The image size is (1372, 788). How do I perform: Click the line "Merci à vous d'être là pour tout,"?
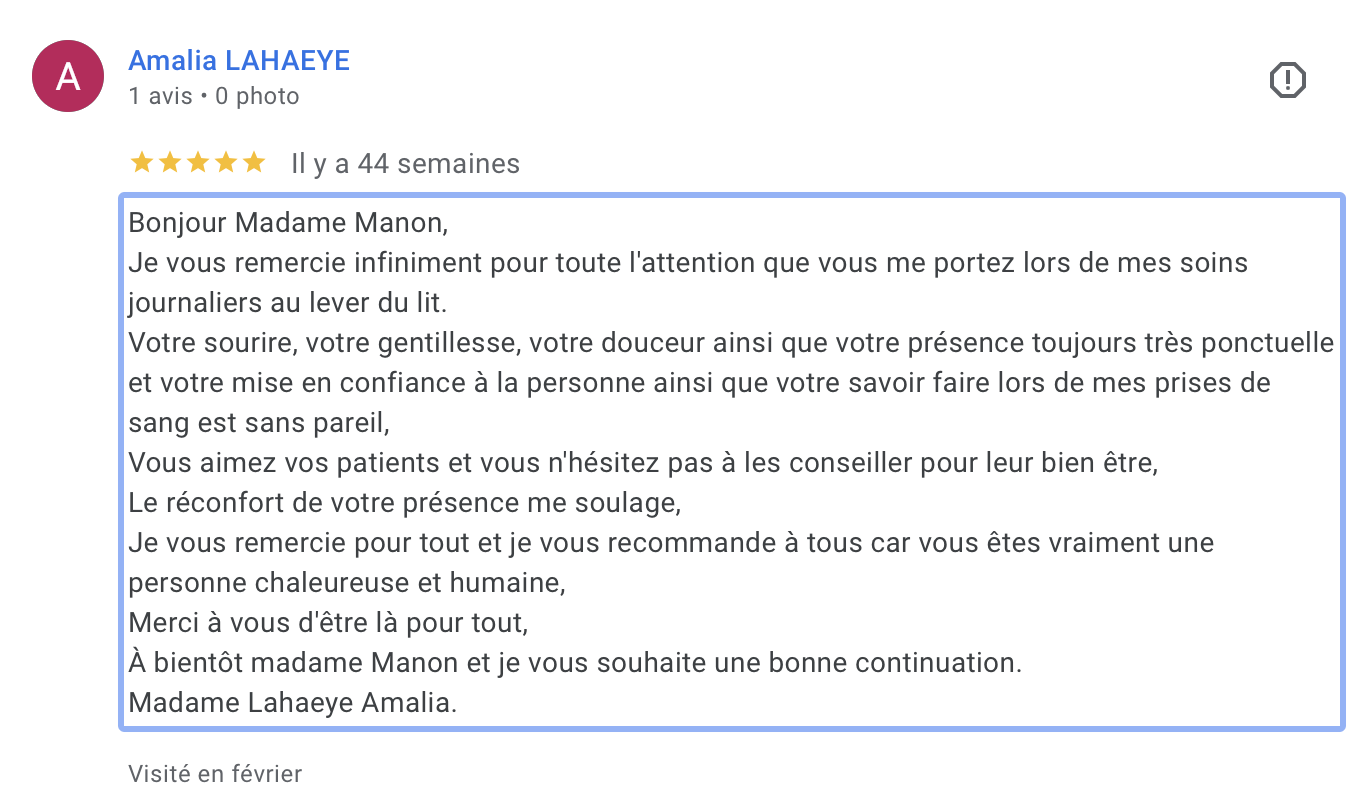[x=327, y=623]
